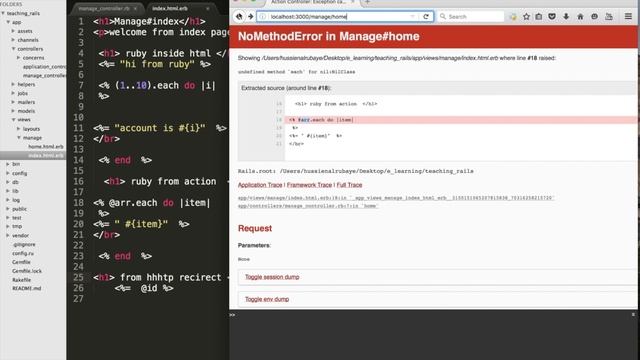Open Gemfile.lock in sidebar
640x360 pixels.
[27, 271]
